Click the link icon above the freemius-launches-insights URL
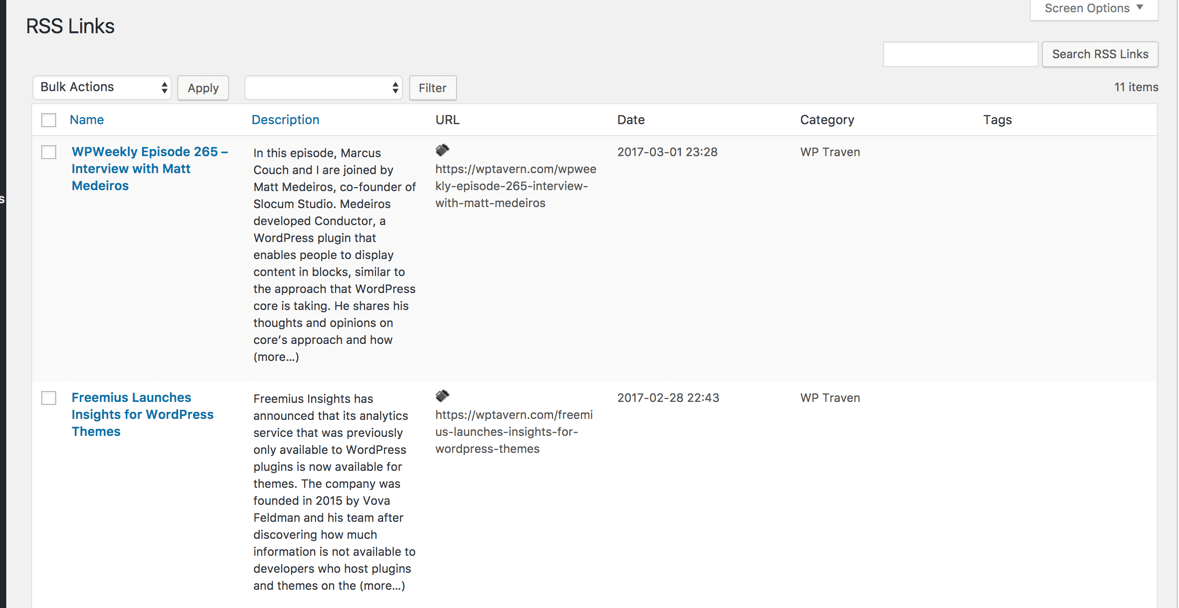1179x608 pixels. coord(442,396)
